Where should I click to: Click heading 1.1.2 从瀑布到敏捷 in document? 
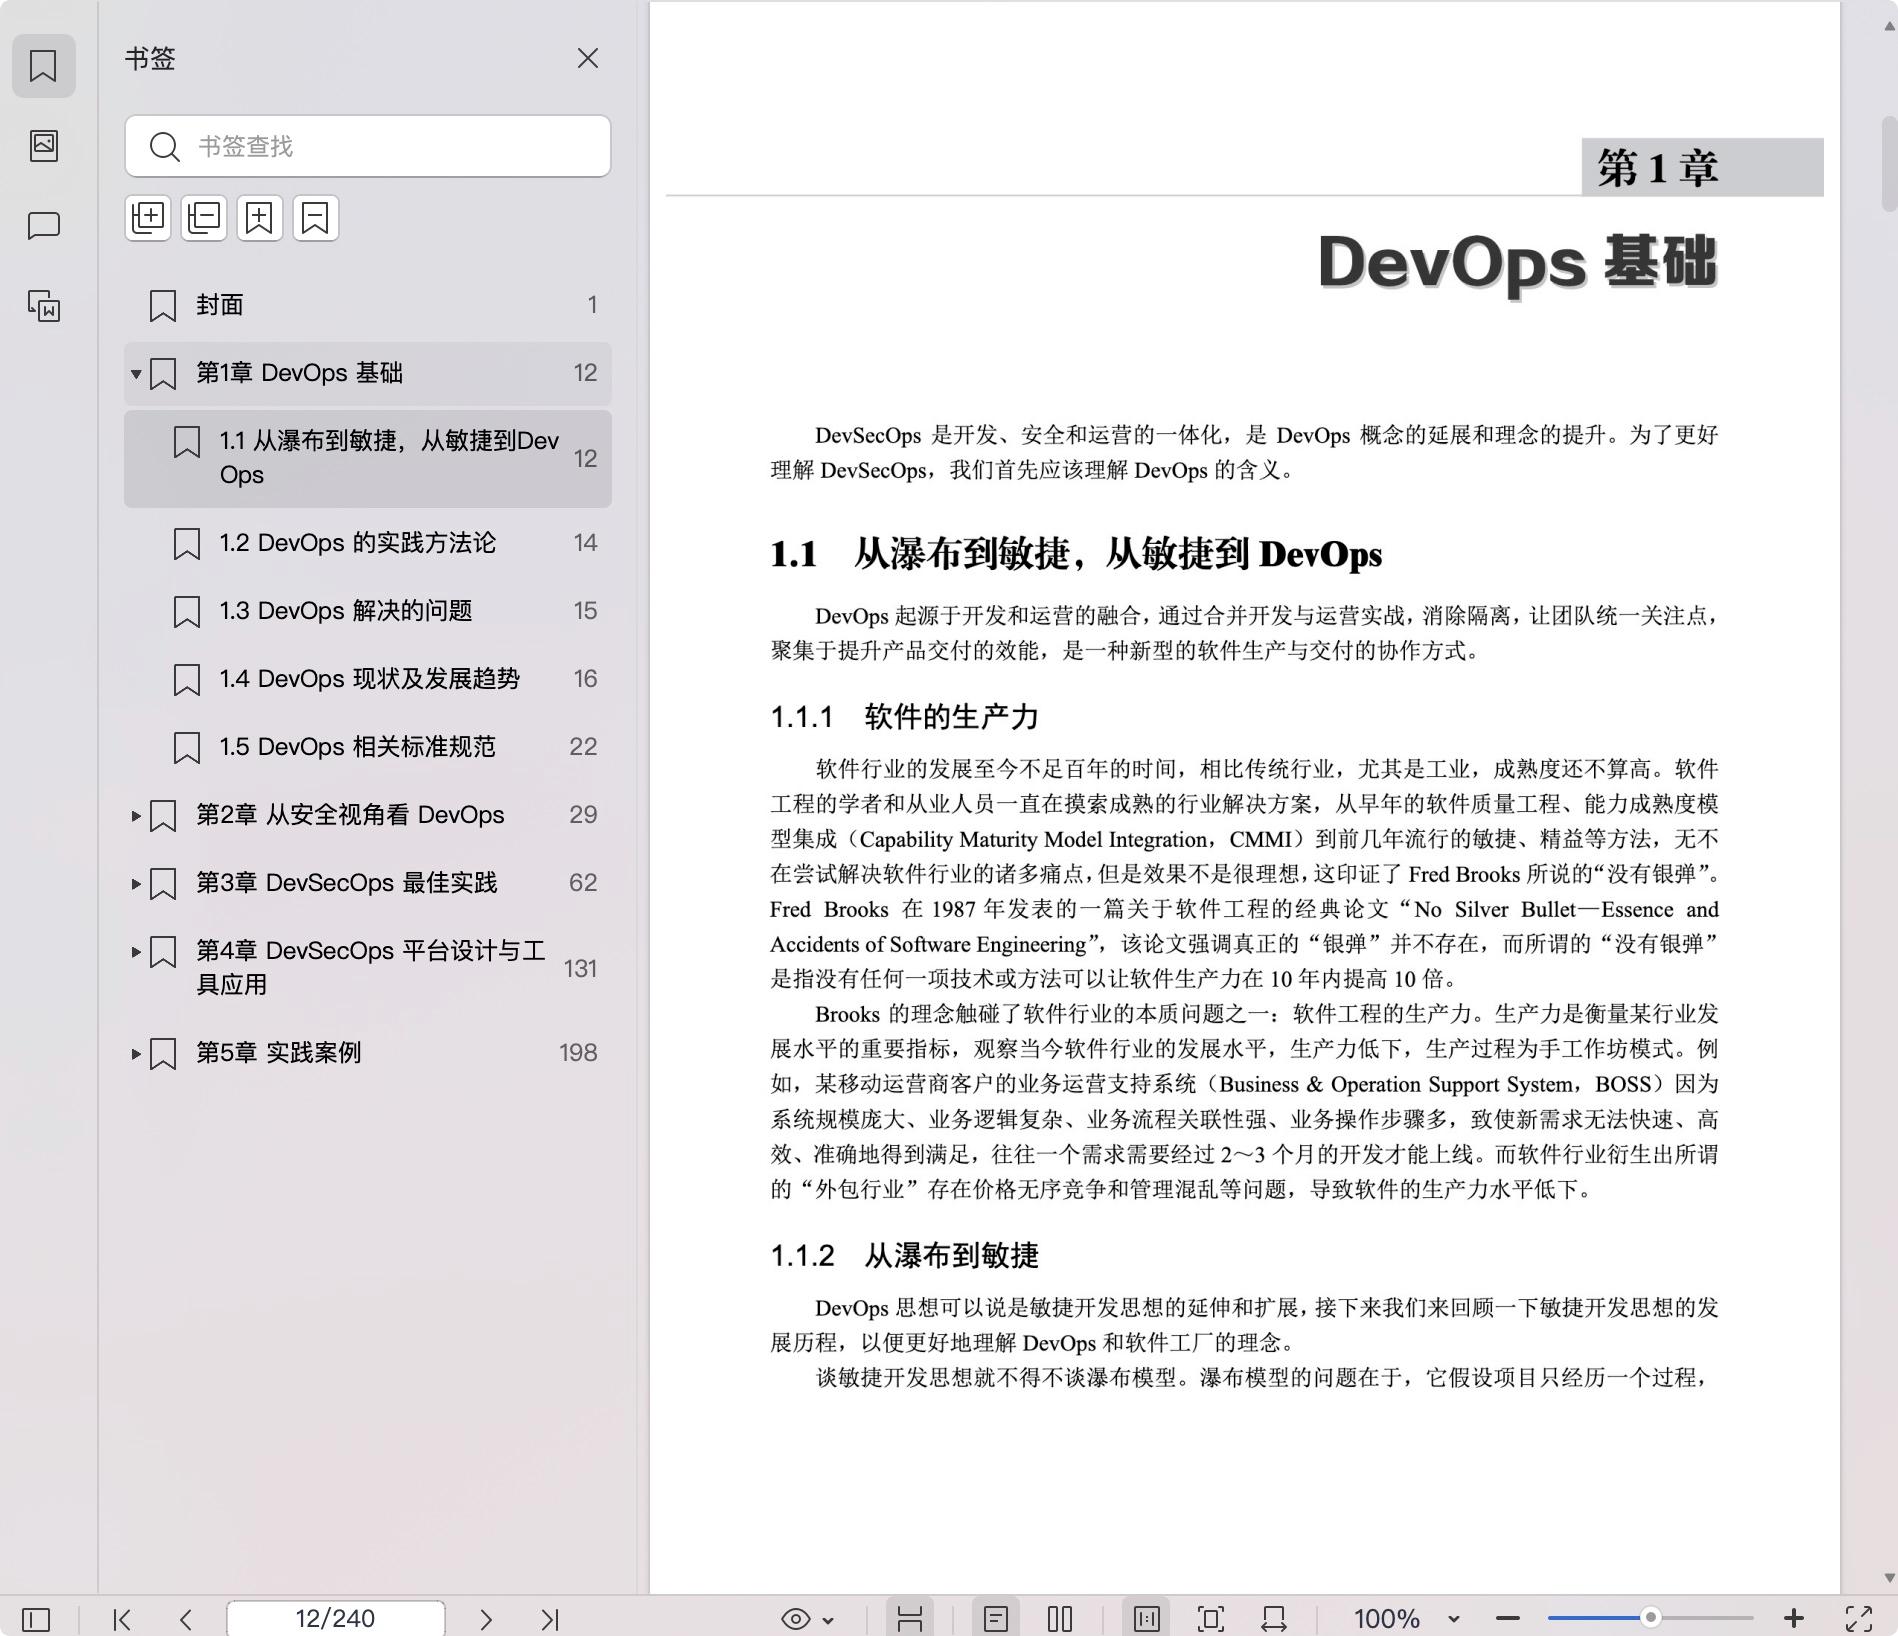pos(904,1256)
